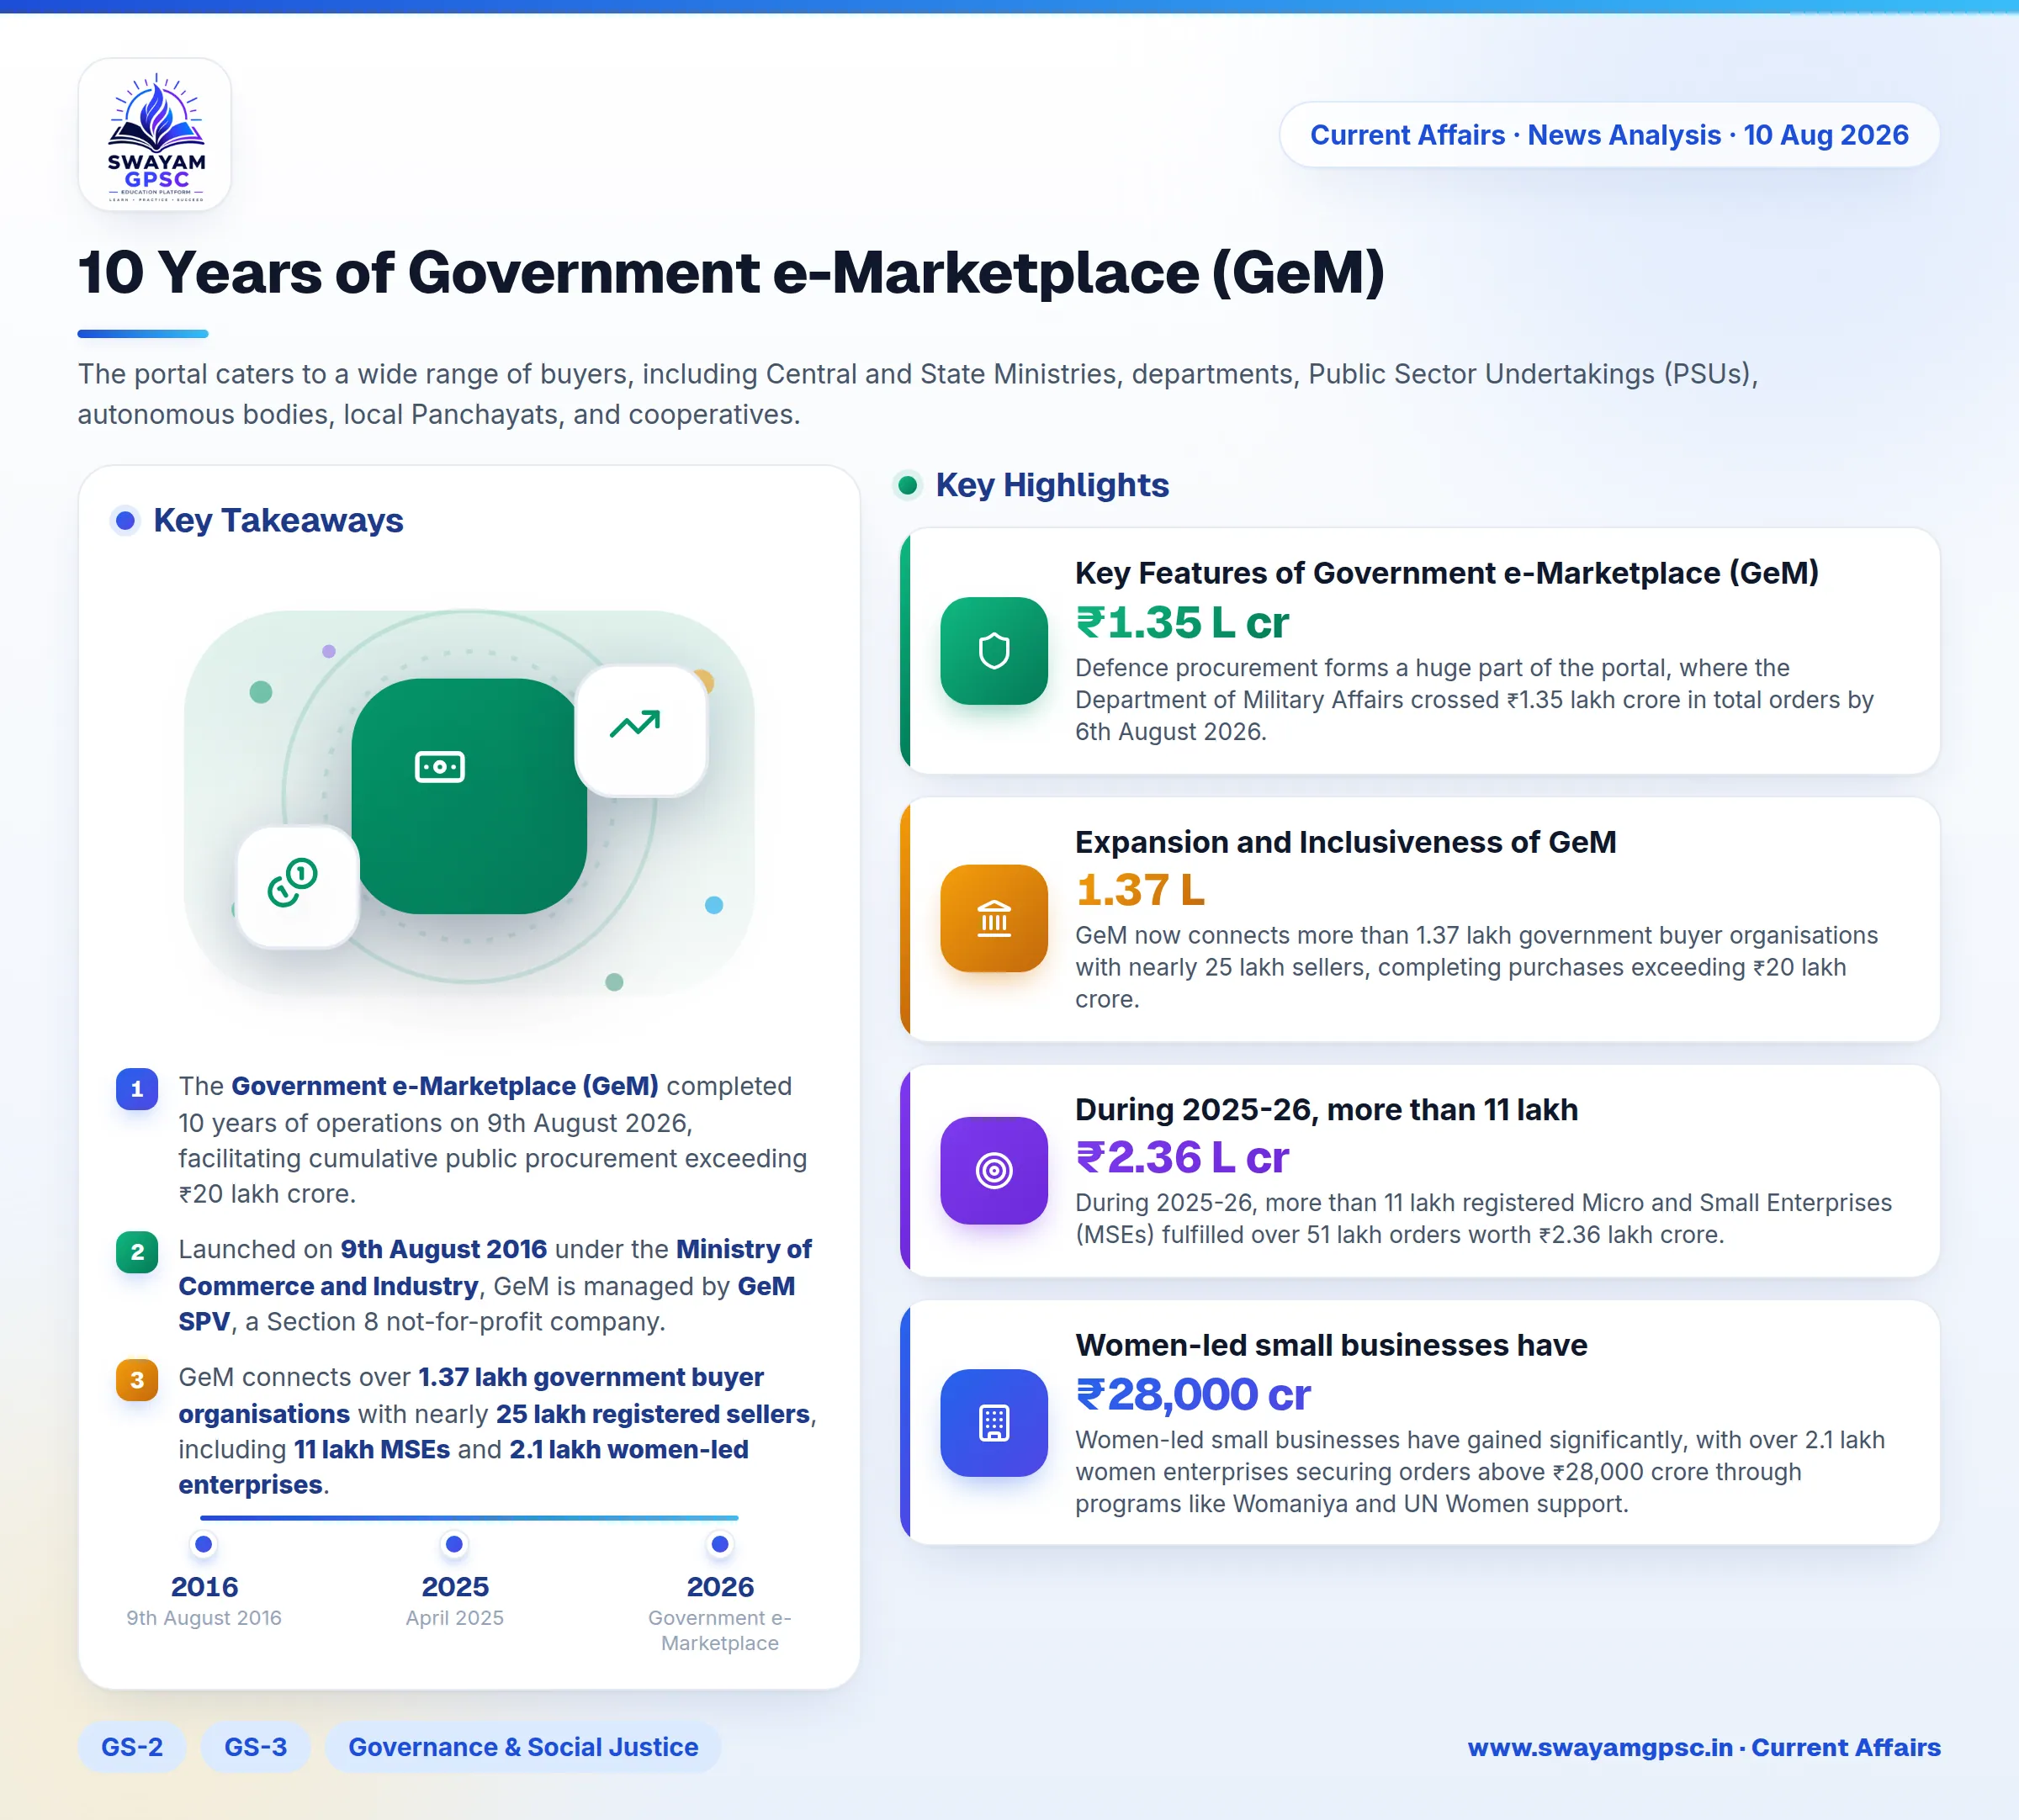Click the 2016 year label
2019x1820 pixels.
pos(204,1586)
